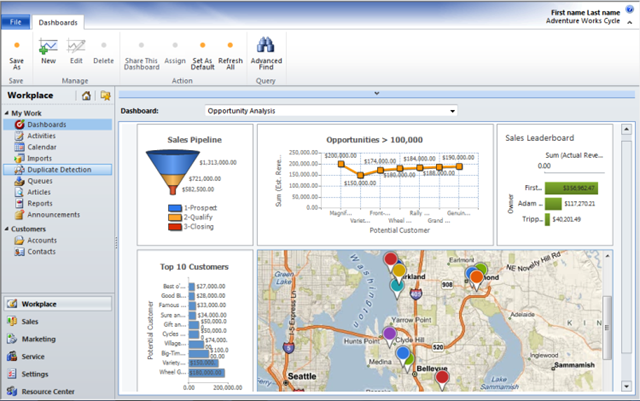This screenshot has height=401, width=640.
Task: Click Set As Default in the ribbon
Action: (202, 55)
